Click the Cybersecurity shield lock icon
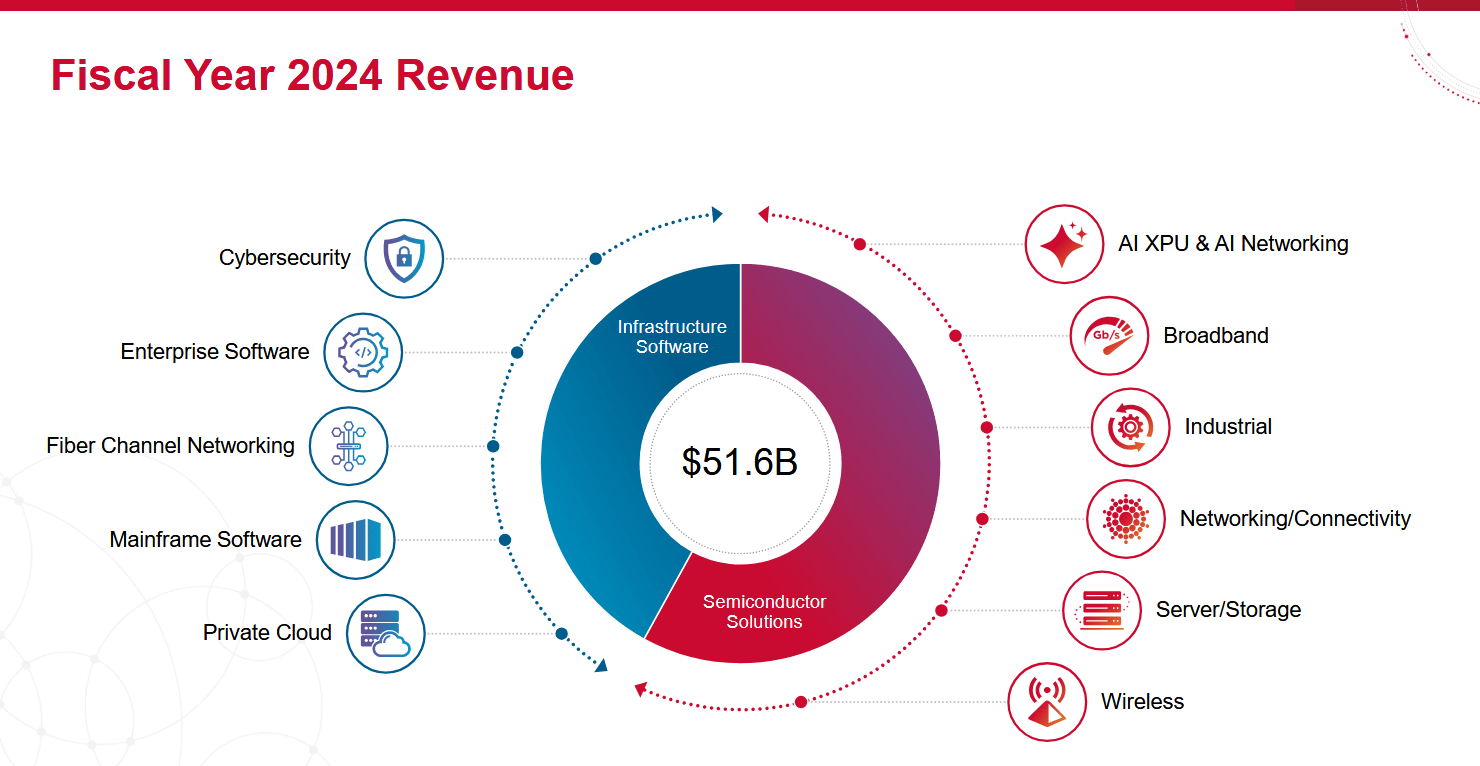Viewport: 1480px width, 766px height. coord(403,258)
